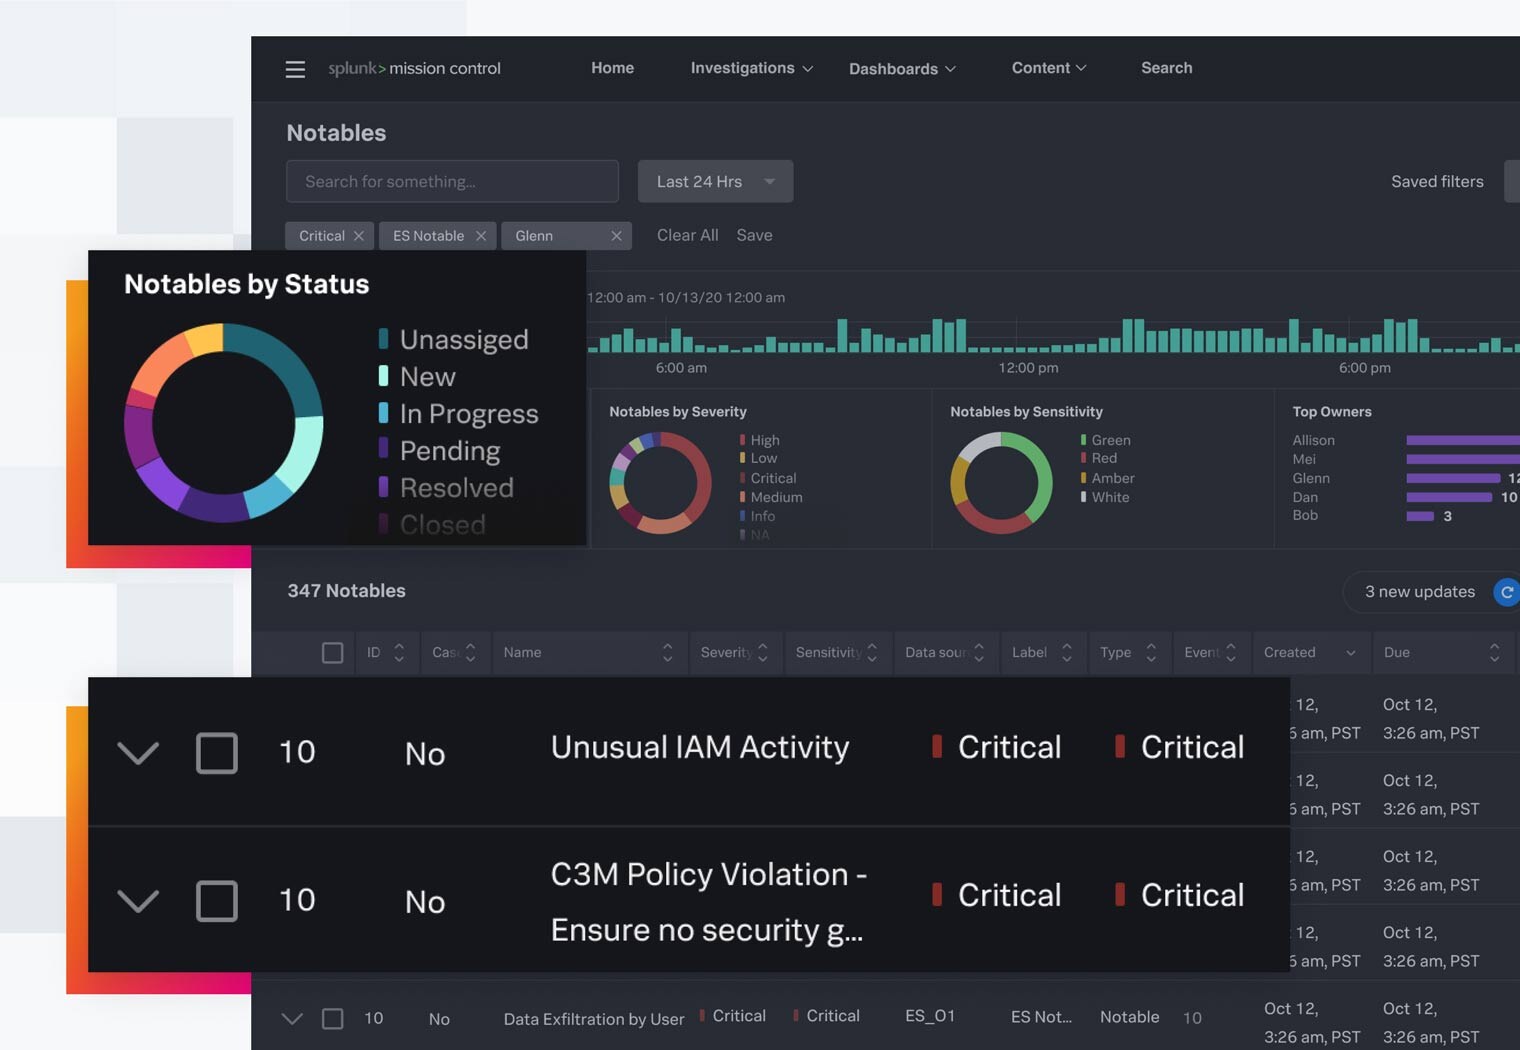Sort by the Due column arrows

1494,653
